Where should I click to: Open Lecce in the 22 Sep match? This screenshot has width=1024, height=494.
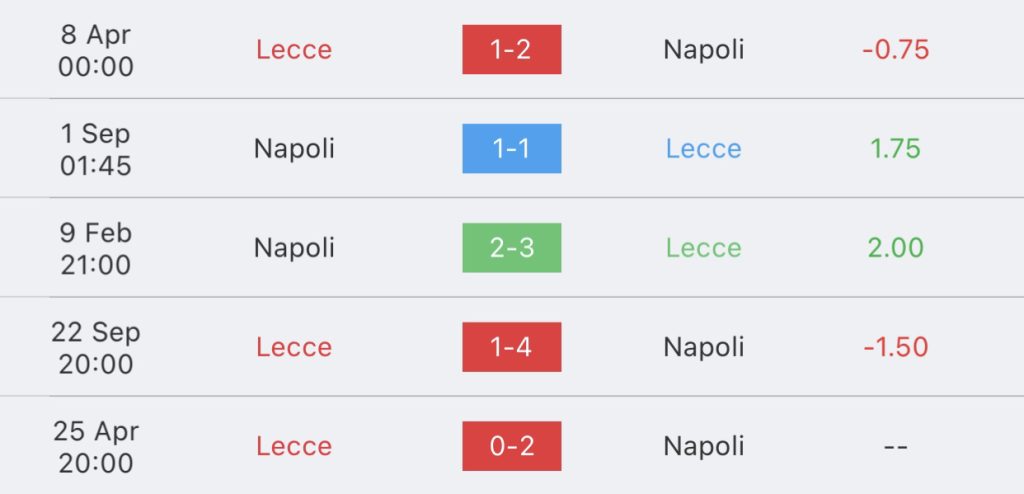pos(294,347)
